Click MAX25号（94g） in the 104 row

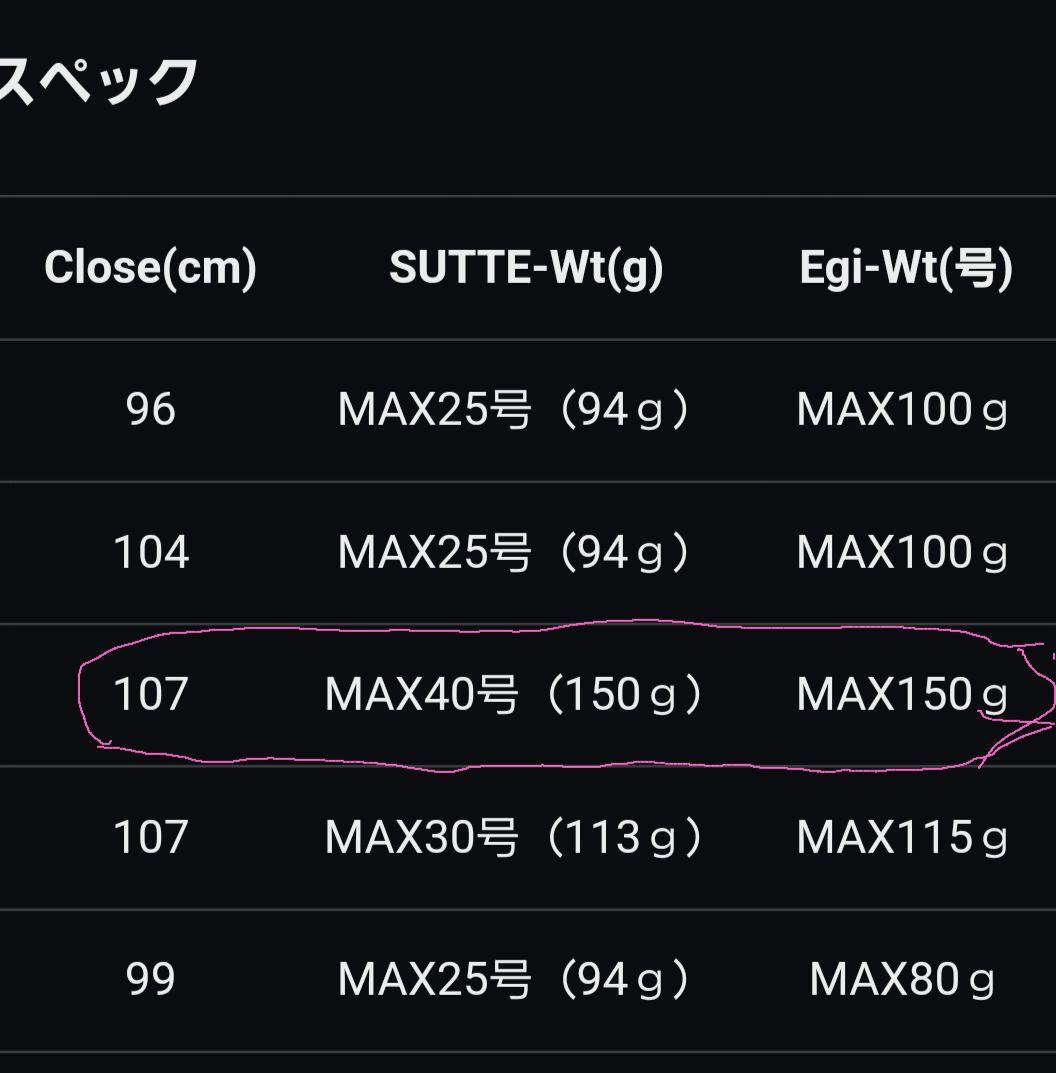tap(515, 552)
